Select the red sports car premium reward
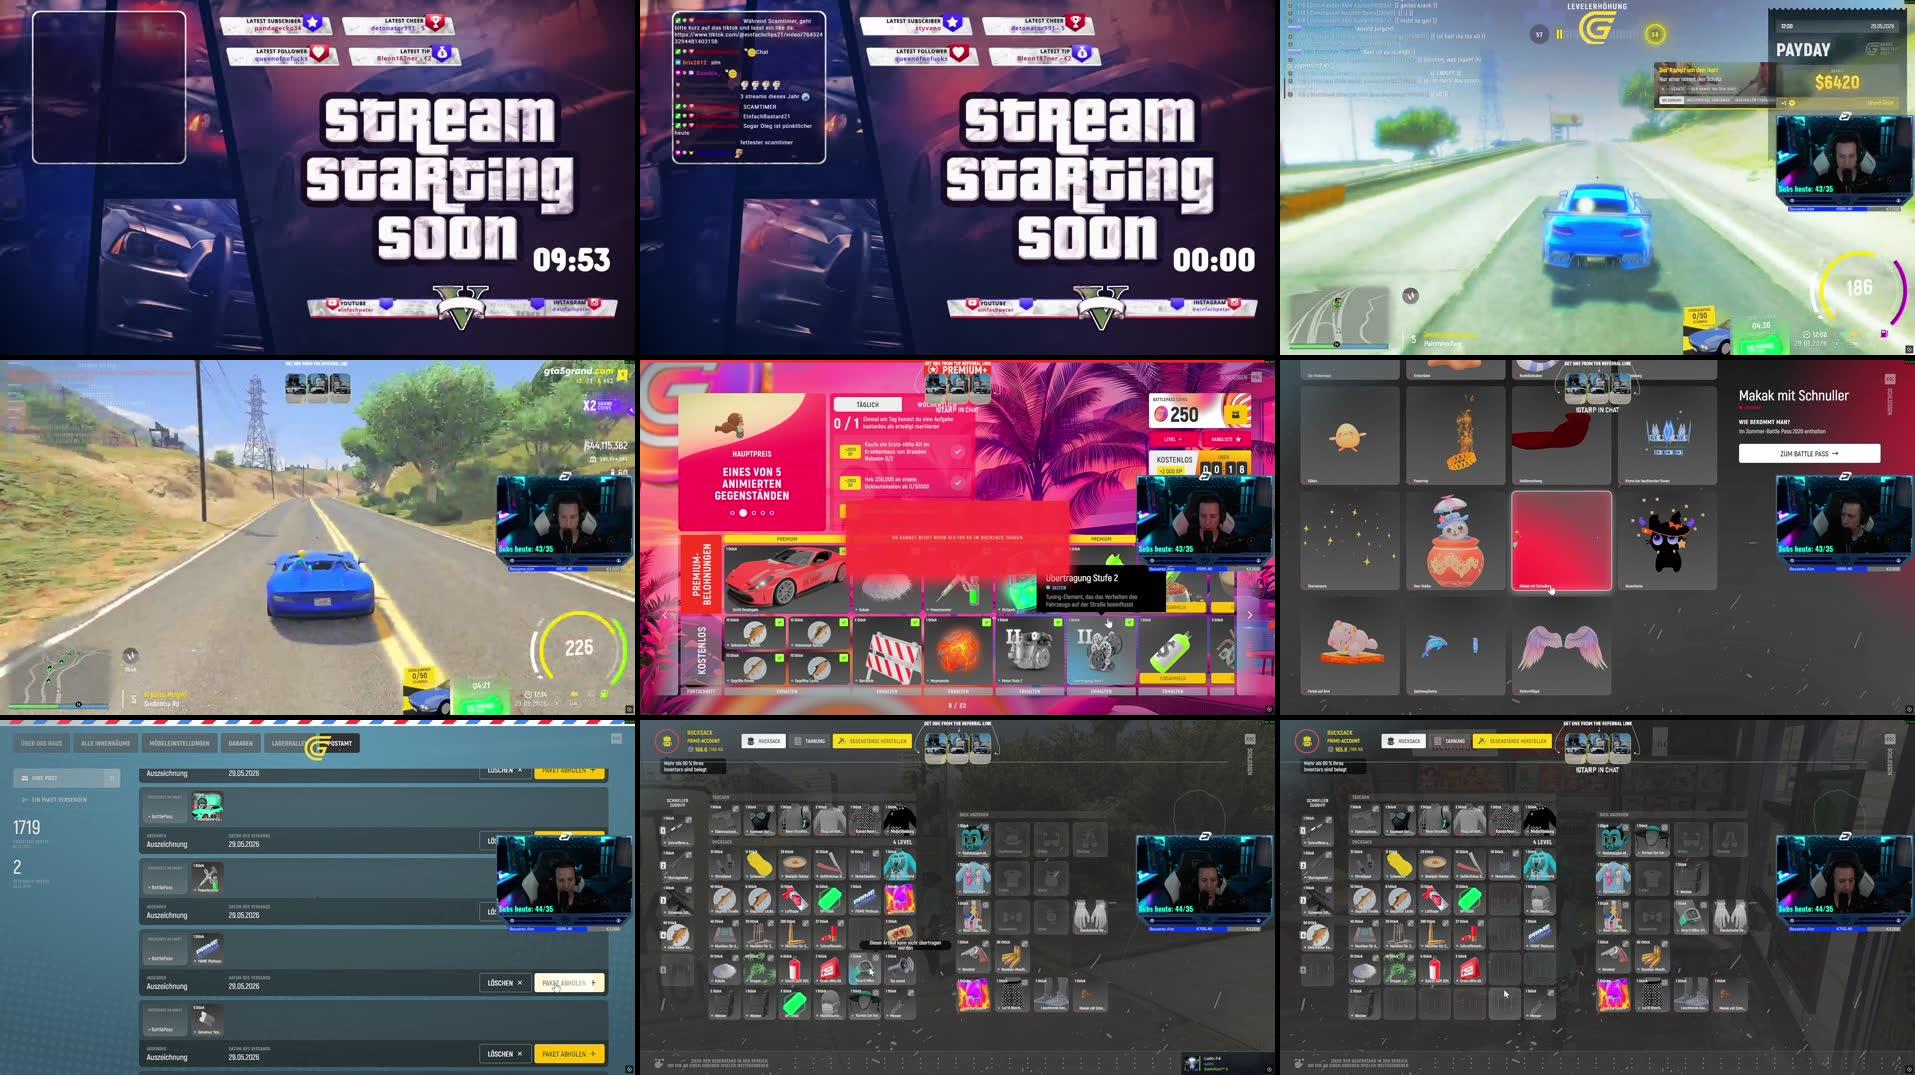The width and height of the screenshot is (1915, 1075). (x=786, y=578)
